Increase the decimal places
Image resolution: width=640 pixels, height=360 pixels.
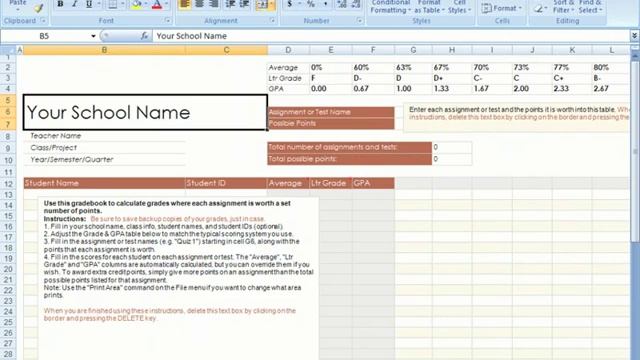pos(342,4)
